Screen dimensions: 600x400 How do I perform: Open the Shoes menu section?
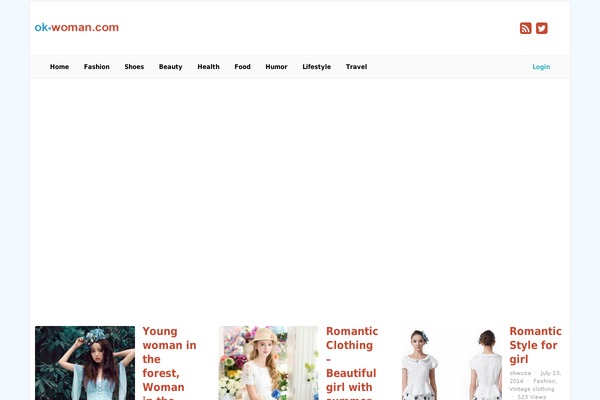click(x=134, y=67)
